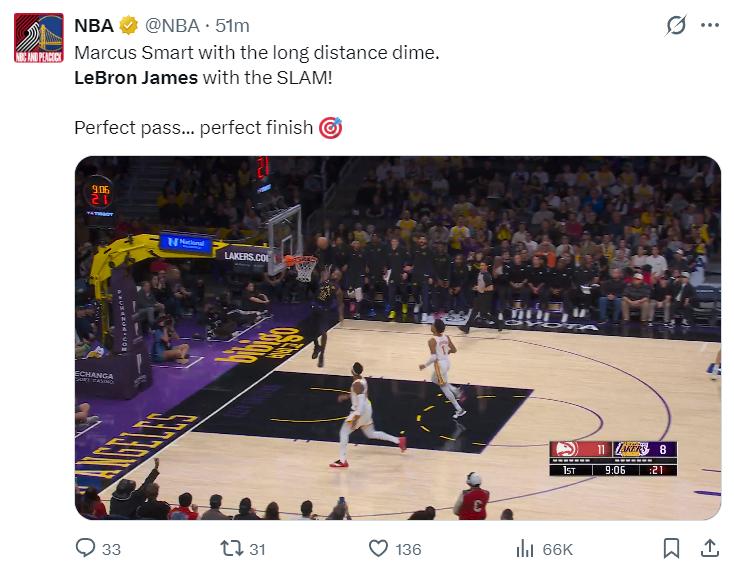Click the Grok explain icon

[x=677, y=26]
